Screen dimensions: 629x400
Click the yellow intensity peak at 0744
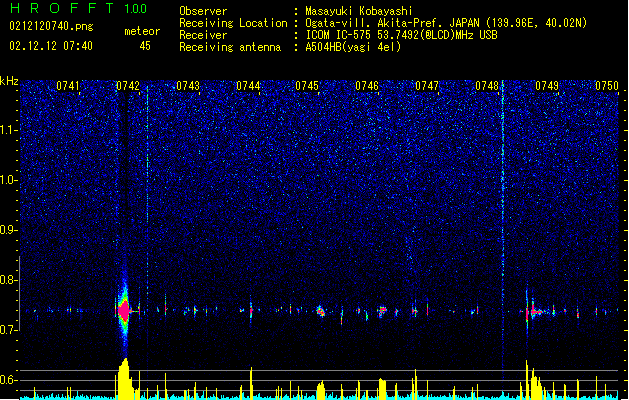point(251,383)
